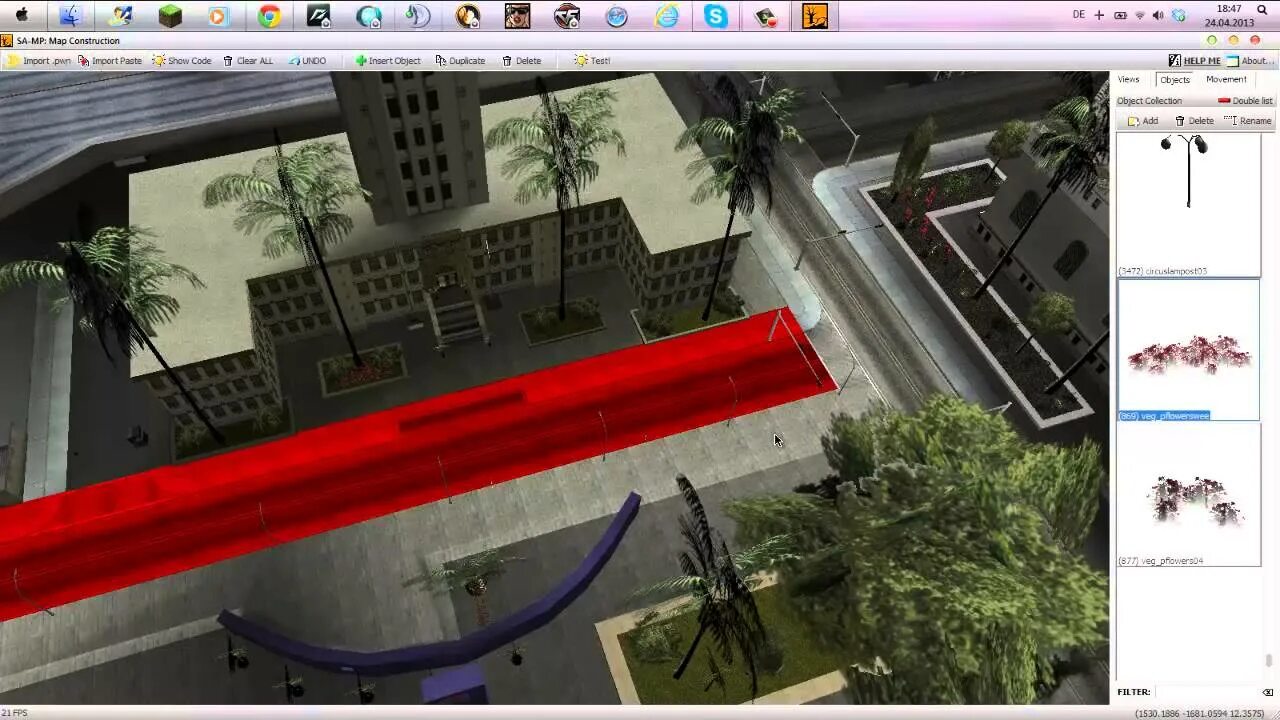The width and height of the screenshot is (1280, 720).
Task: Click into the FILTER input field
Action: [x=1206, y=692]
